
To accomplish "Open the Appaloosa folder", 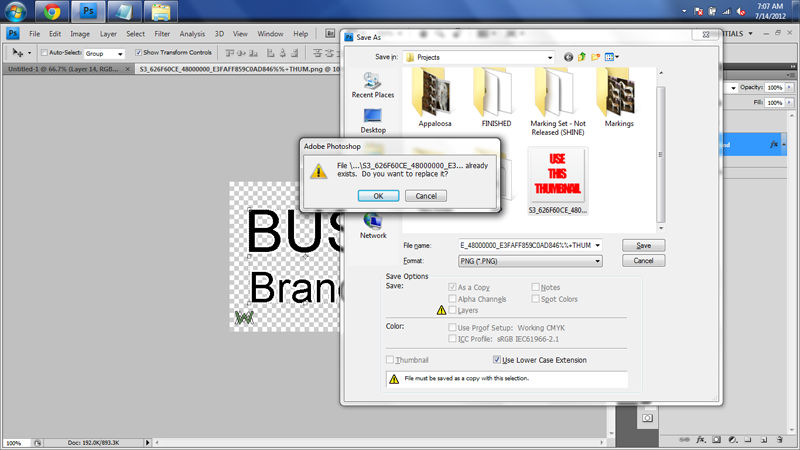I will tap(435, 98).
